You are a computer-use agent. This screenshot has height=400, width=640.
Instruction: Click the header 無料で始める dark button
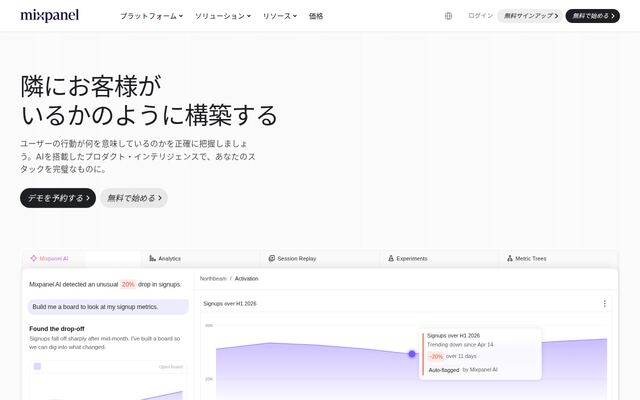click(x=593, y=16)
